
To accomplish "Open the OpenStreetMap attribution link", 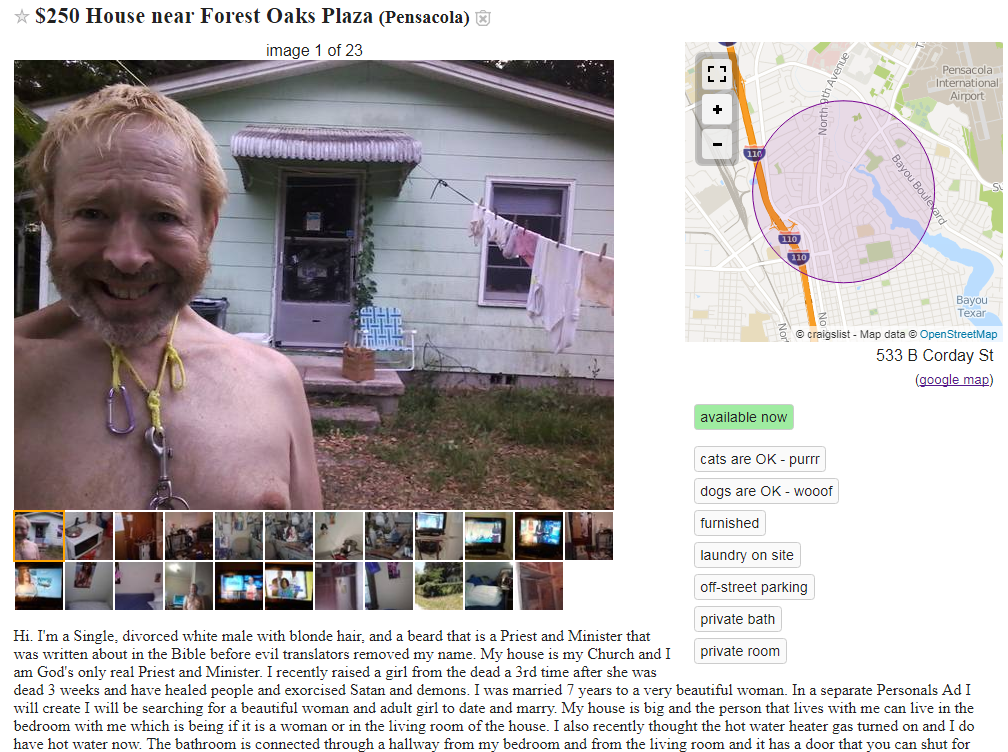I will [958, 334].
